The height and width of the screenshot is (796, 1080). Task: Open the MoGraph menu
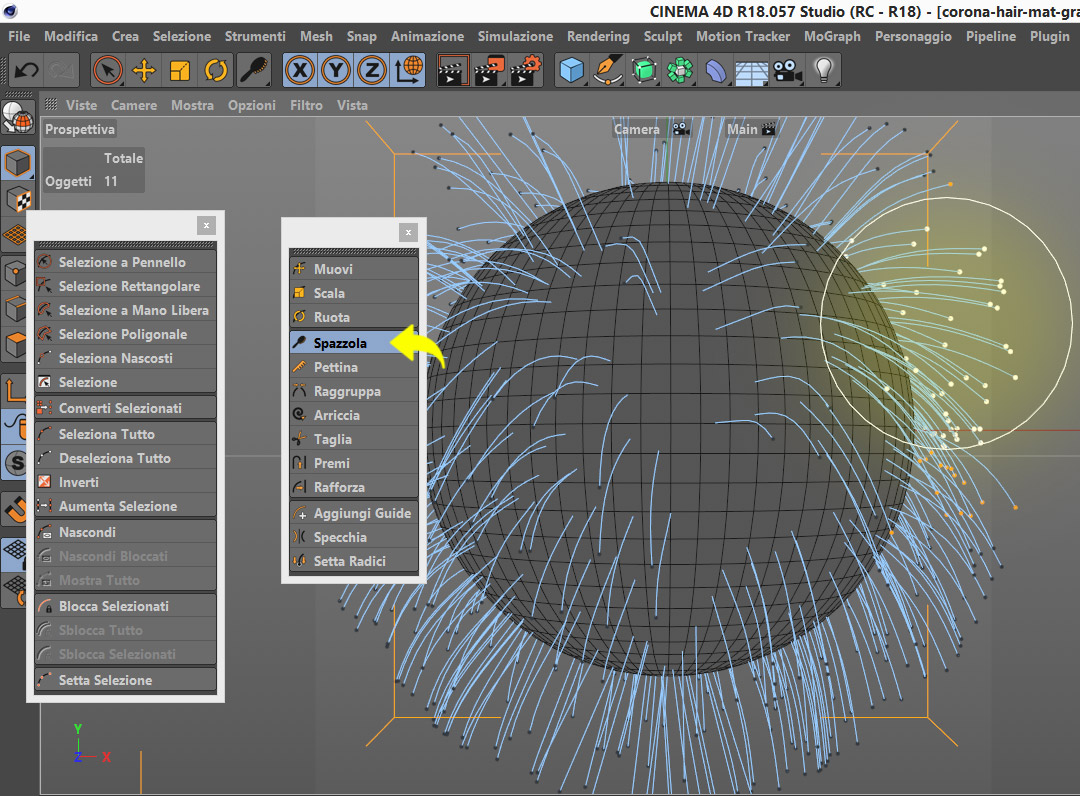click(x=832, y=36)
